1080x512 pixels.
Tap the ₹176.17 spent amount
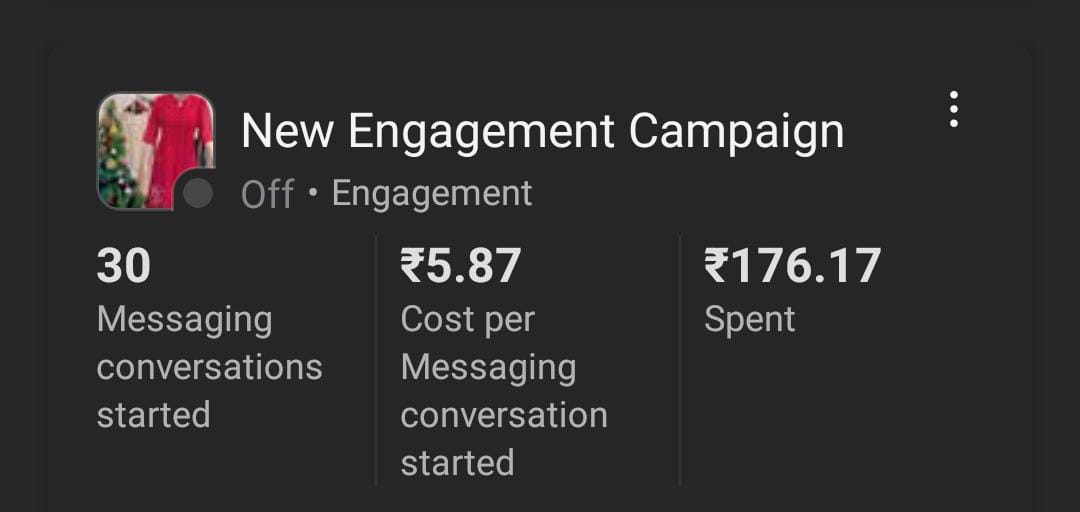click(x=792, y=266)
